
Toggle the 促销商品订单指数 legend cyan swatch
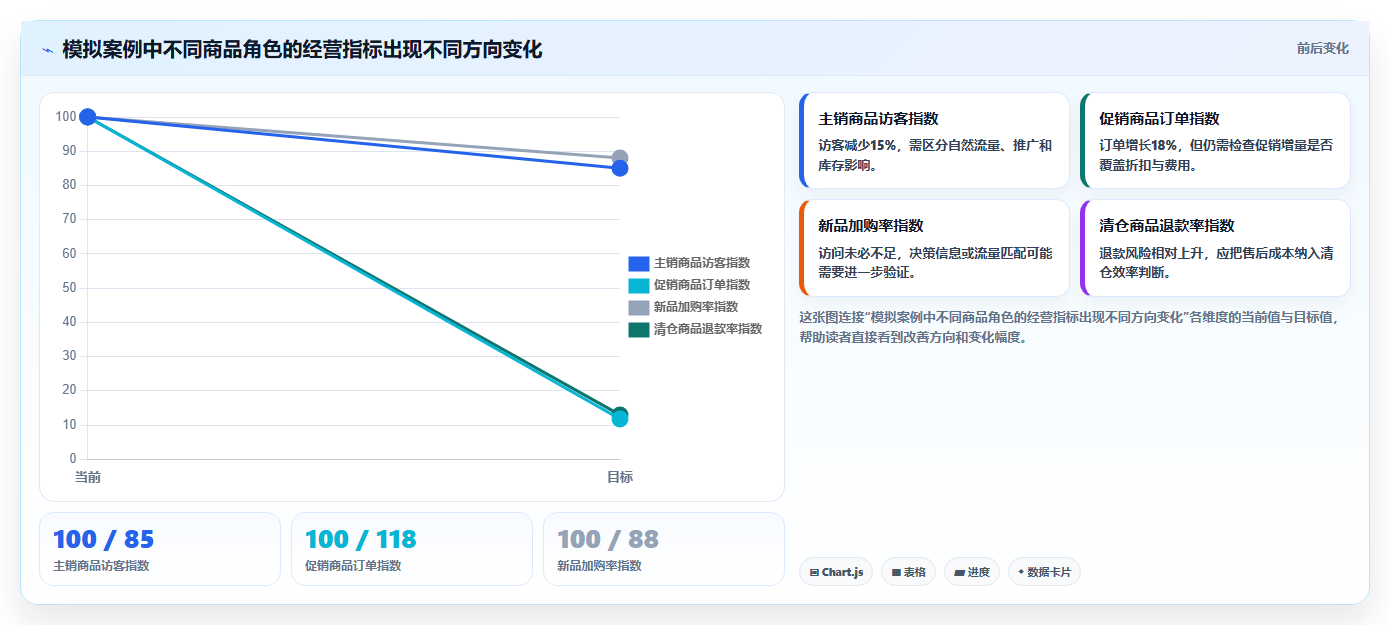click(x=639, y=285)
